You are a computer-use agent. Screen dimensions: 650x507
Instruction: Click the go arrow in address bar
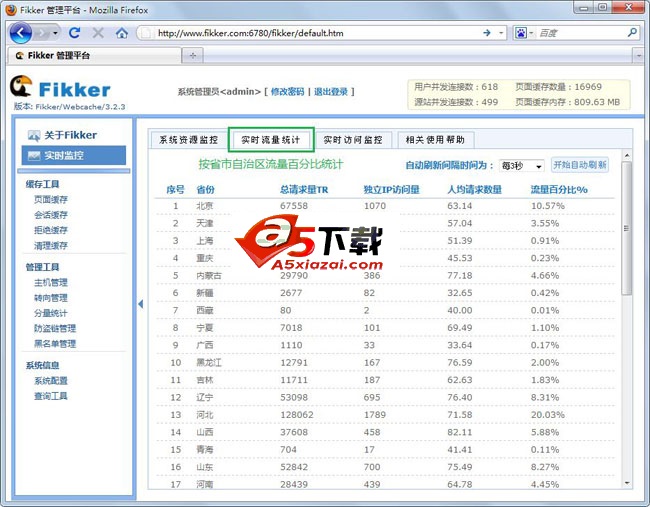[487, 33]
